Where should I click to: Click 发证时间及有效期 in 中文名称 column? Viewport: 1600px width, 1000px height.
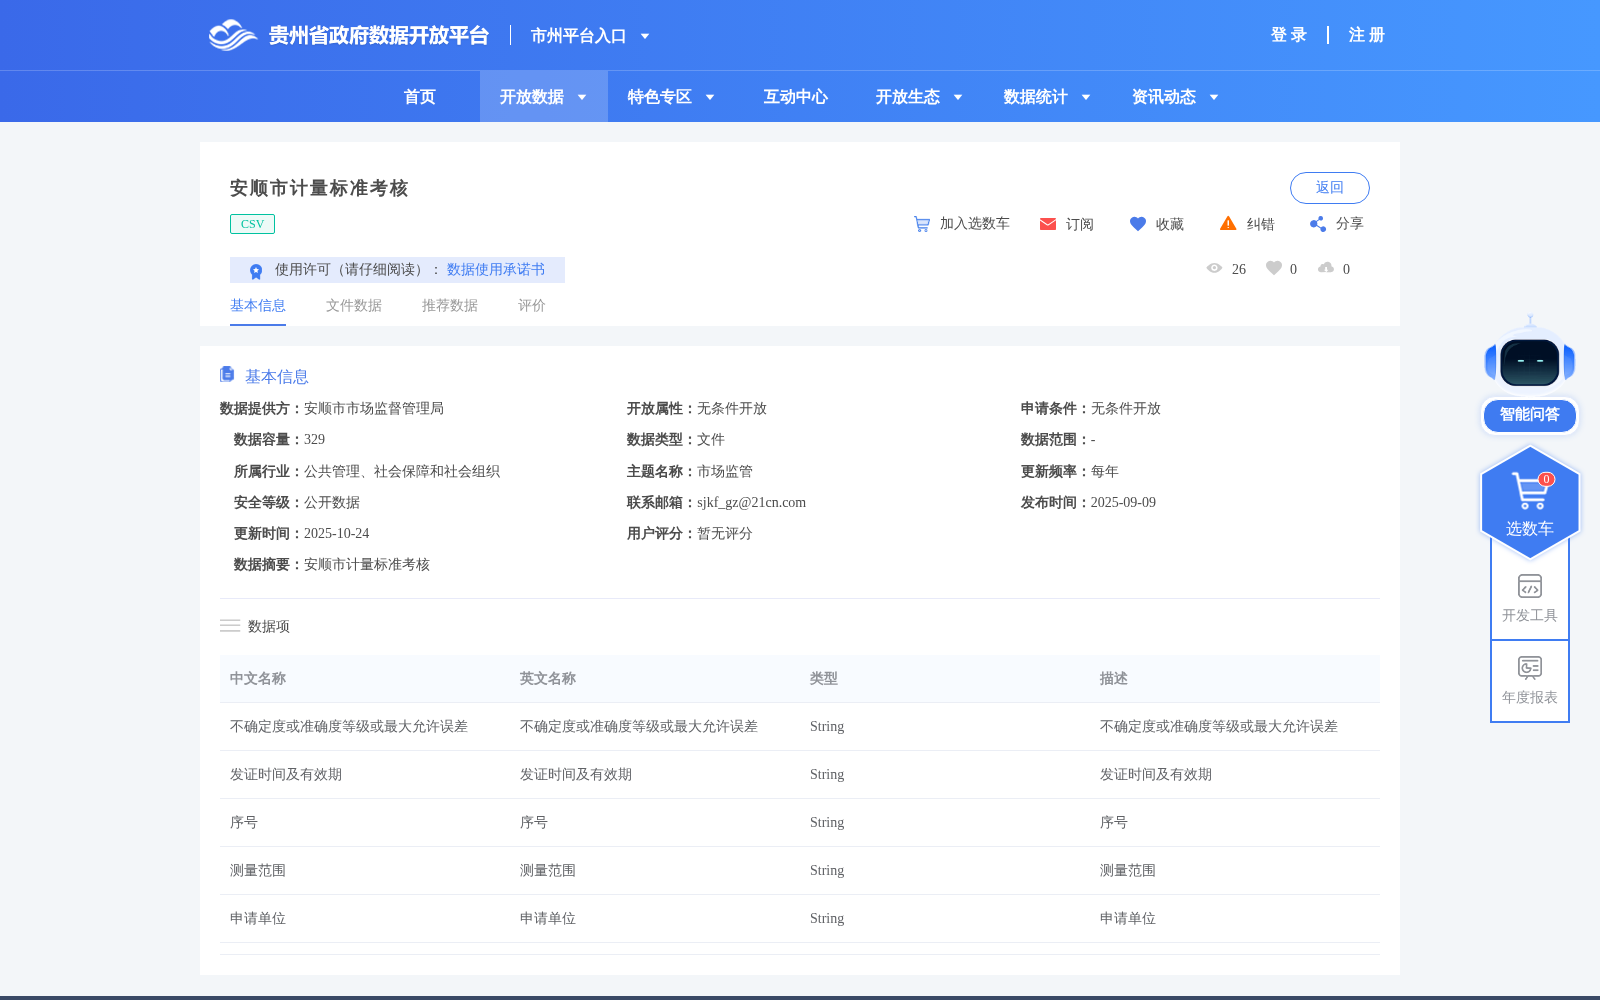(286, 775)
